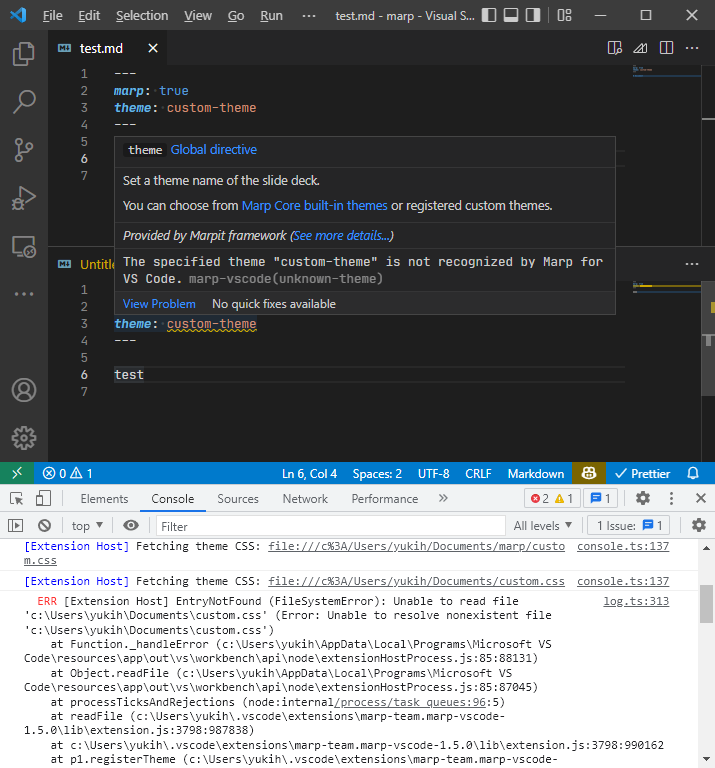
Task: Close the DevTools panel
Action: pos(701,499)
